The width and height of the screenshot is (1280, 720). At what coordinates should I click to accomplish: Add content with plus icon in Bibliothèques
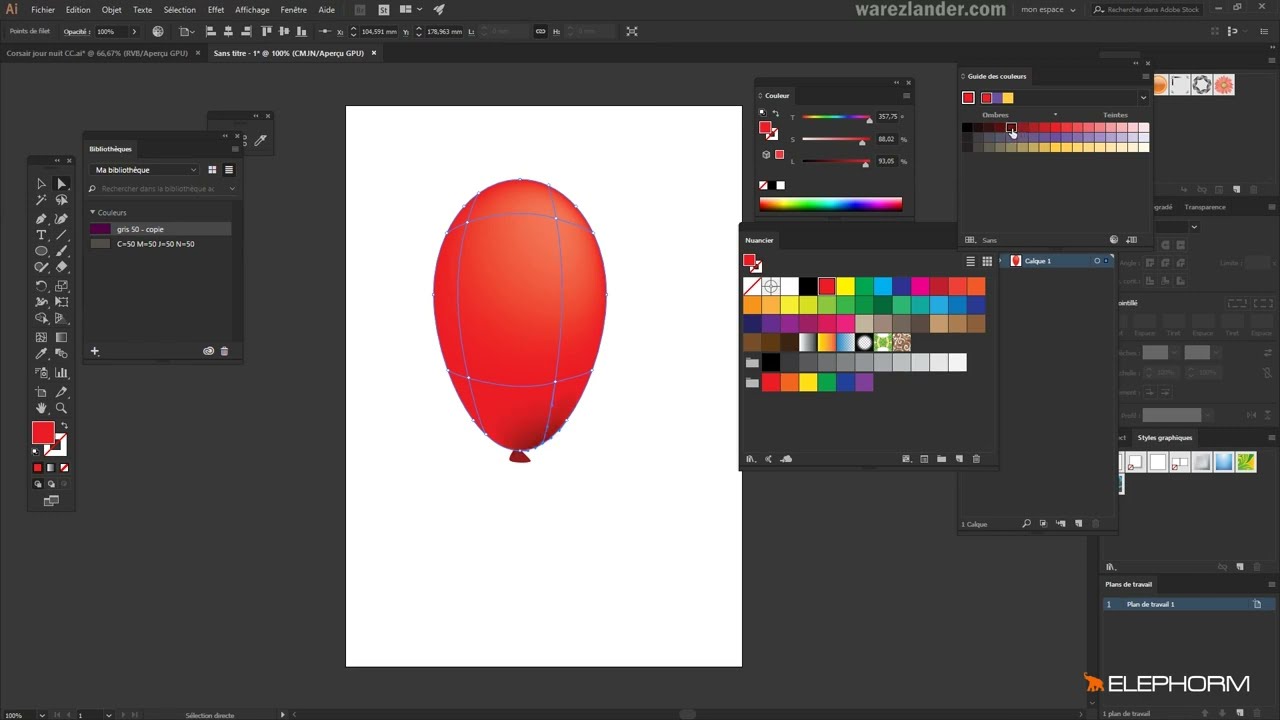point(95,351)
